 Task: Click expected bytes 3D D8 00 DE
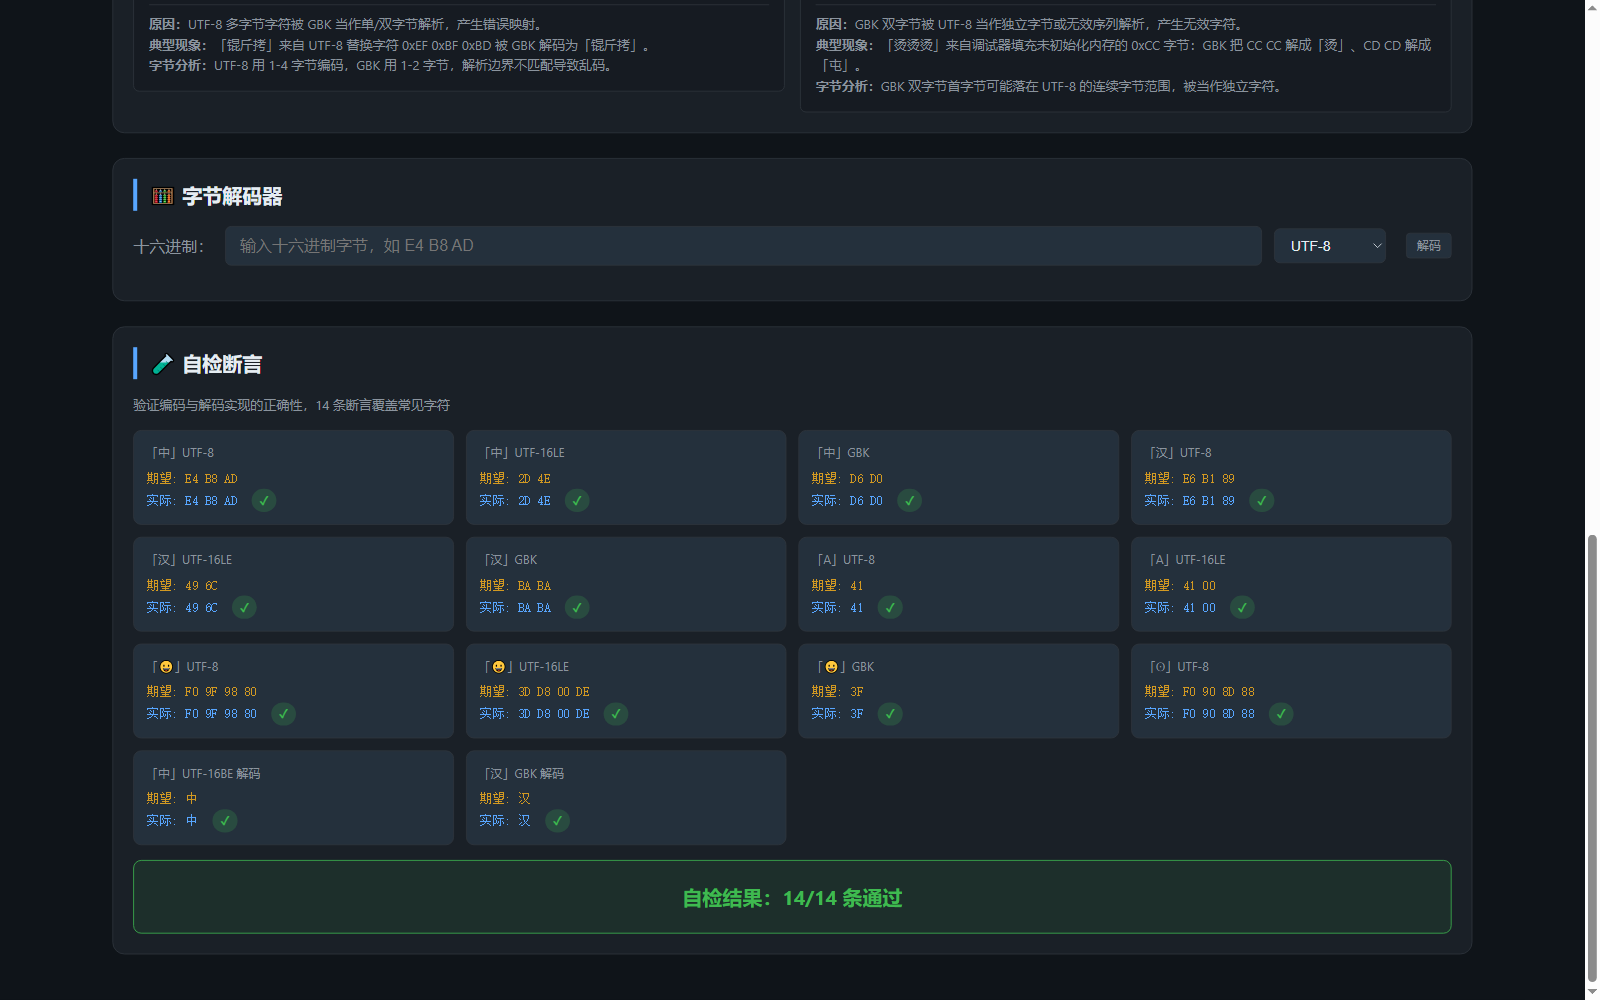coord(554,692)
